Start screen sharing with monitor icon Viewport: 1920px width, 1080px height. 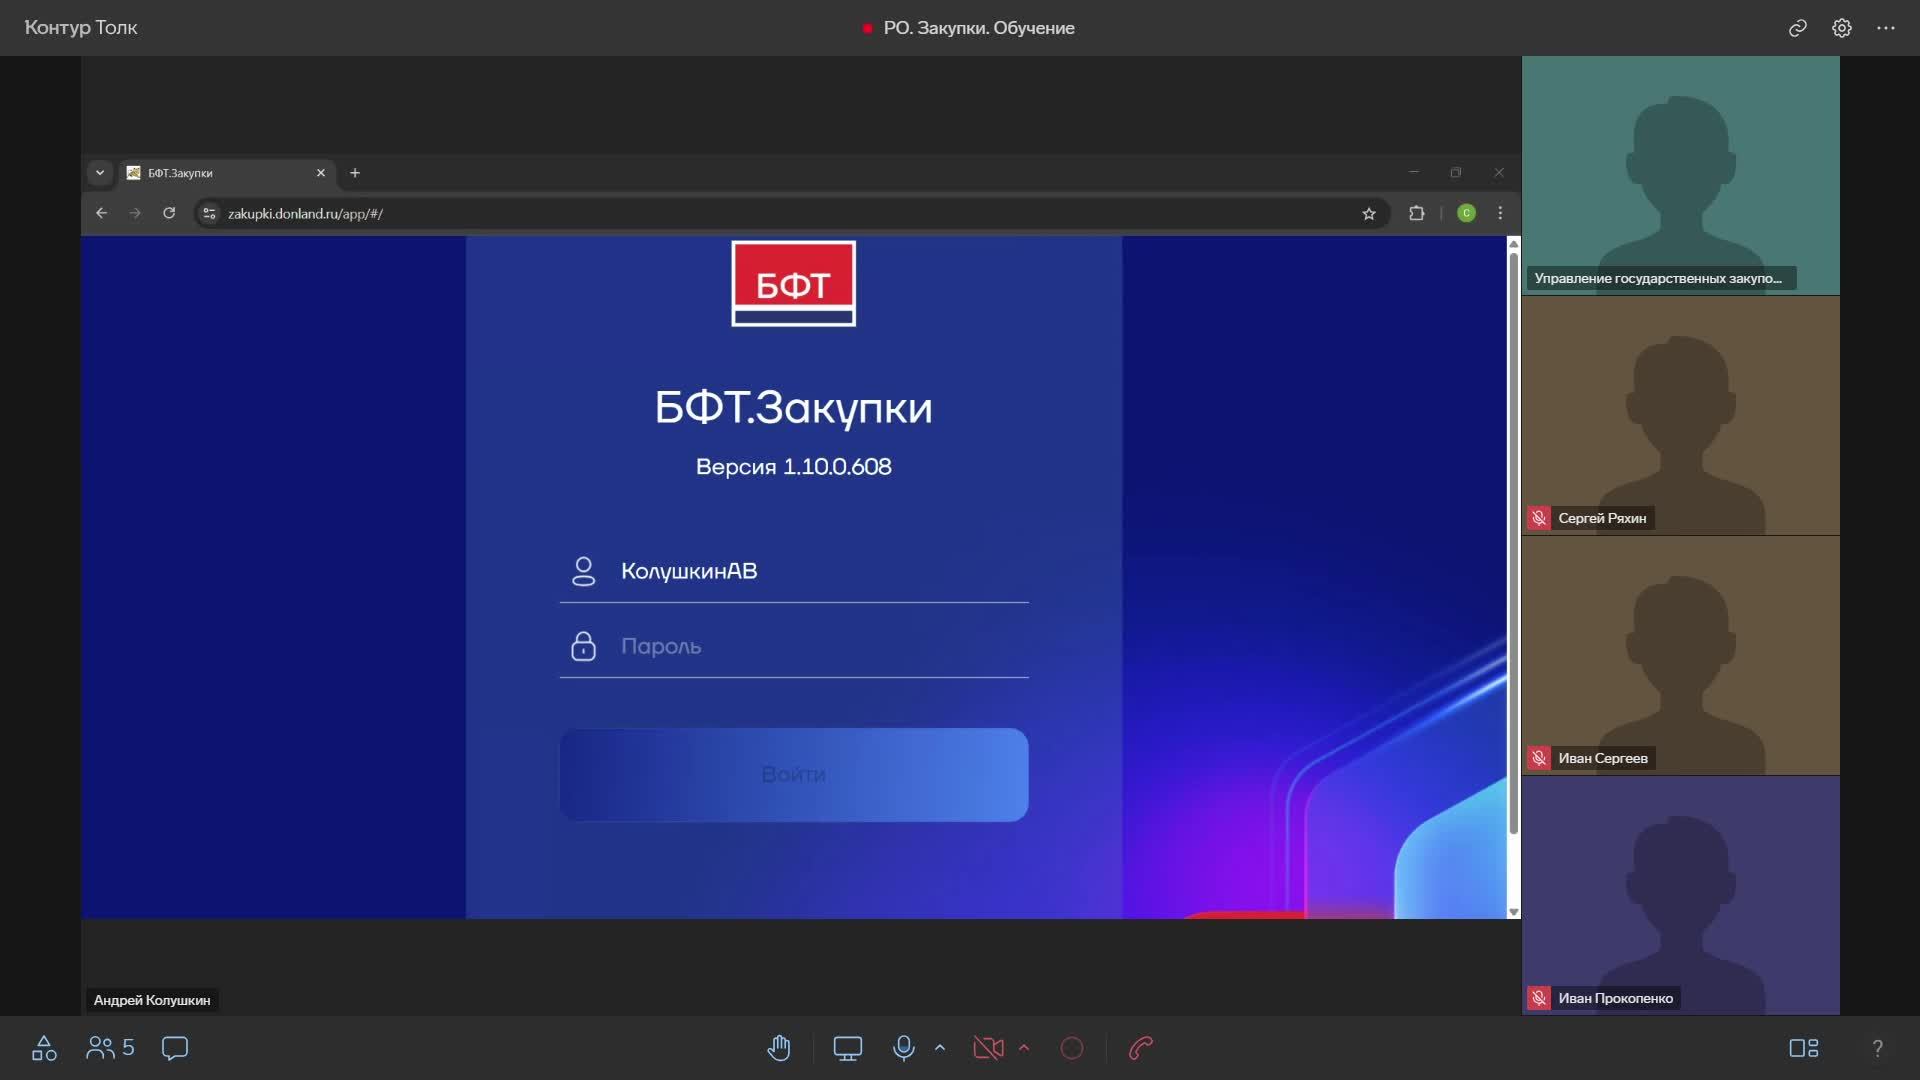point(847,1048)
